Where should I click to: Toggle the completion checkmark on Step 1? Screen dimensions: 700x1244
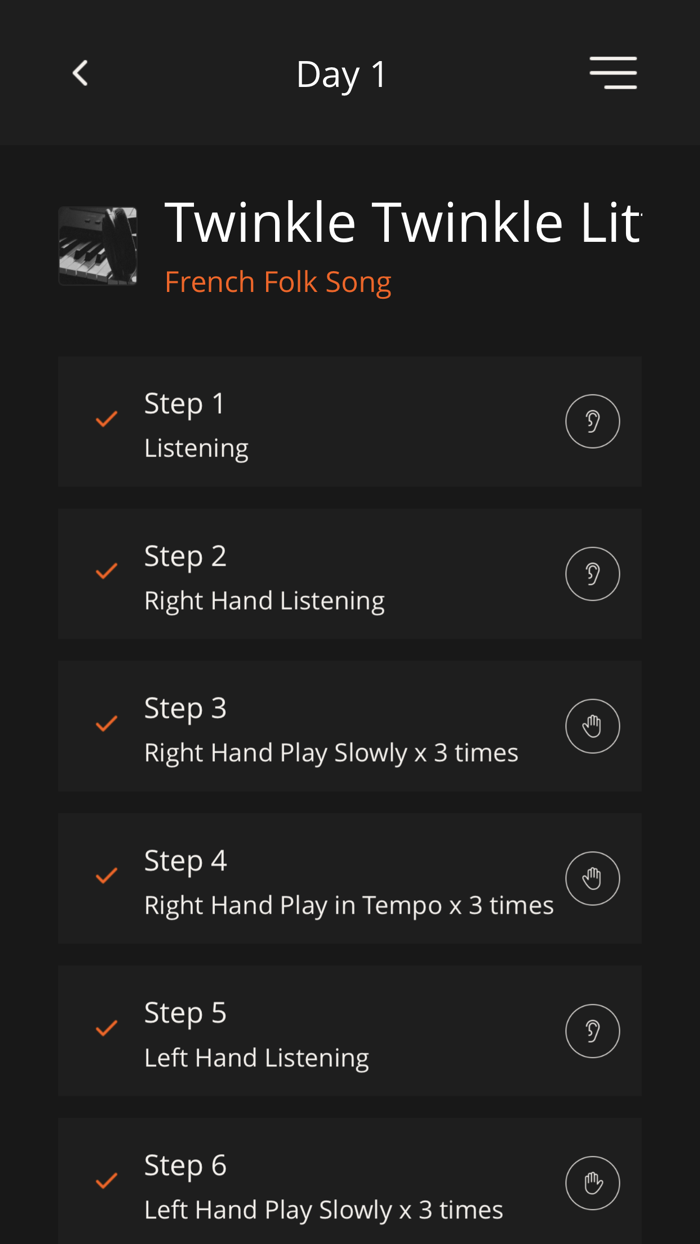[x=105, y=420]
